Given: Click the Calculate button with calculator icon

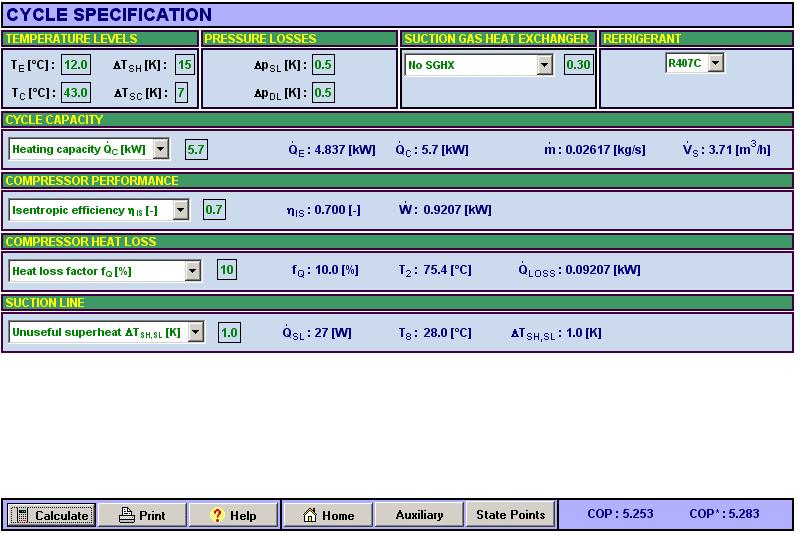Looking at the screenshot, I should point(51,515).
